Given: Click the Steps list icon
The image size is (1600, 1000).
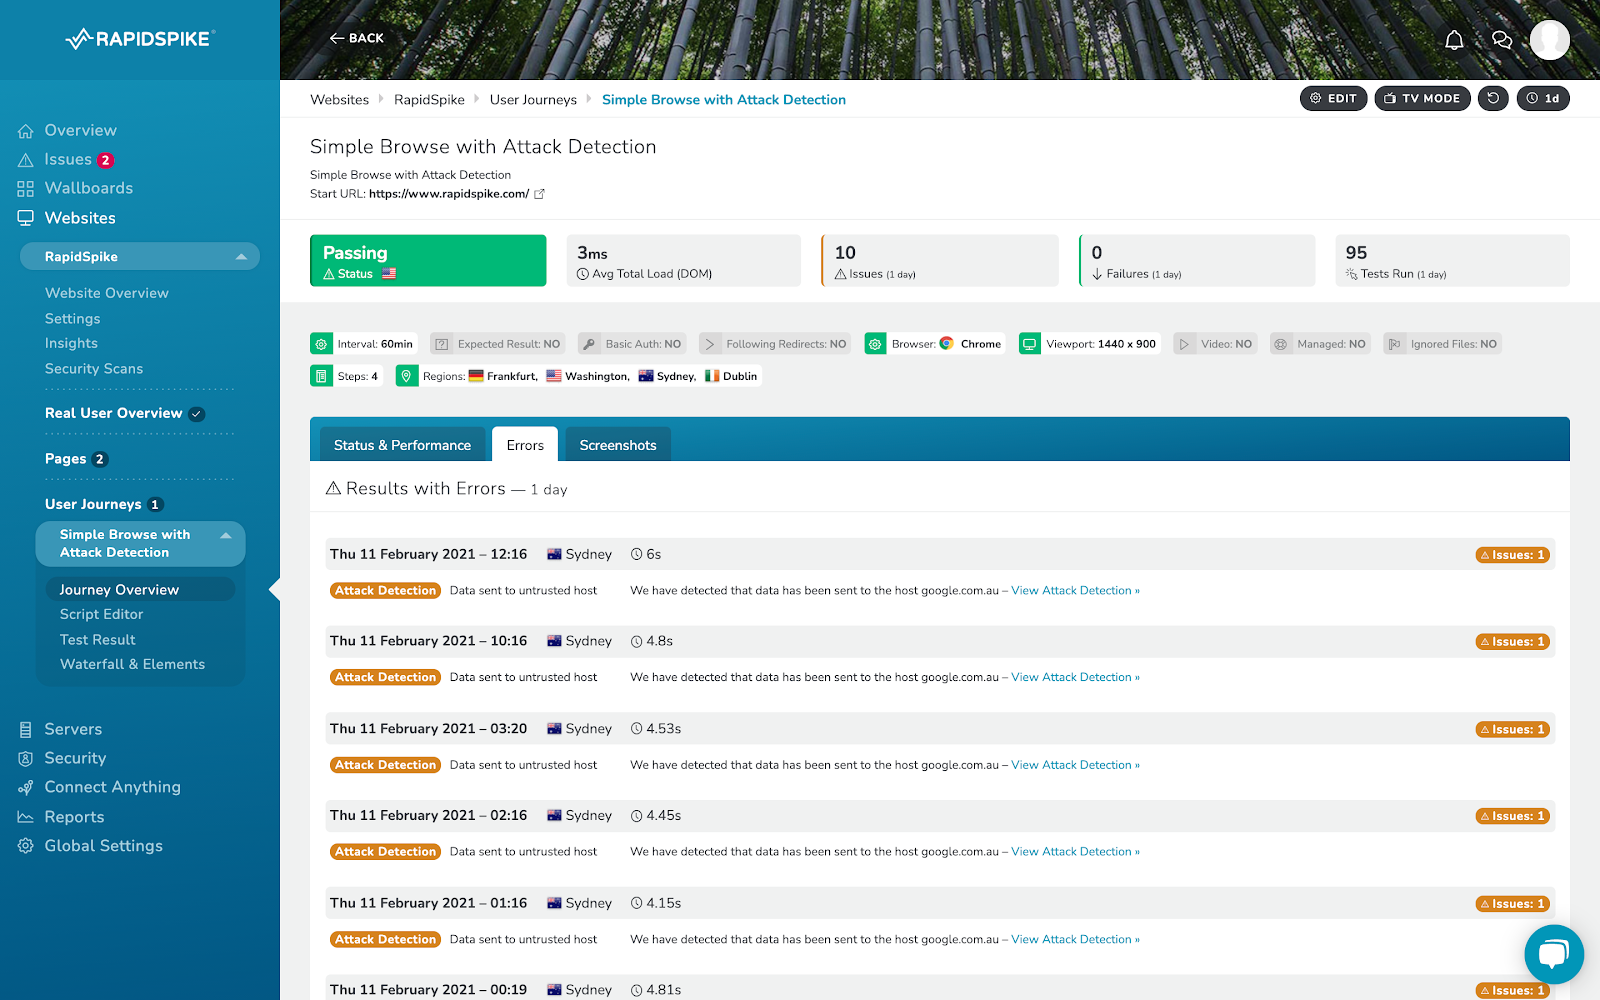Looking at the screenshot, I should [x=321, y=376].
